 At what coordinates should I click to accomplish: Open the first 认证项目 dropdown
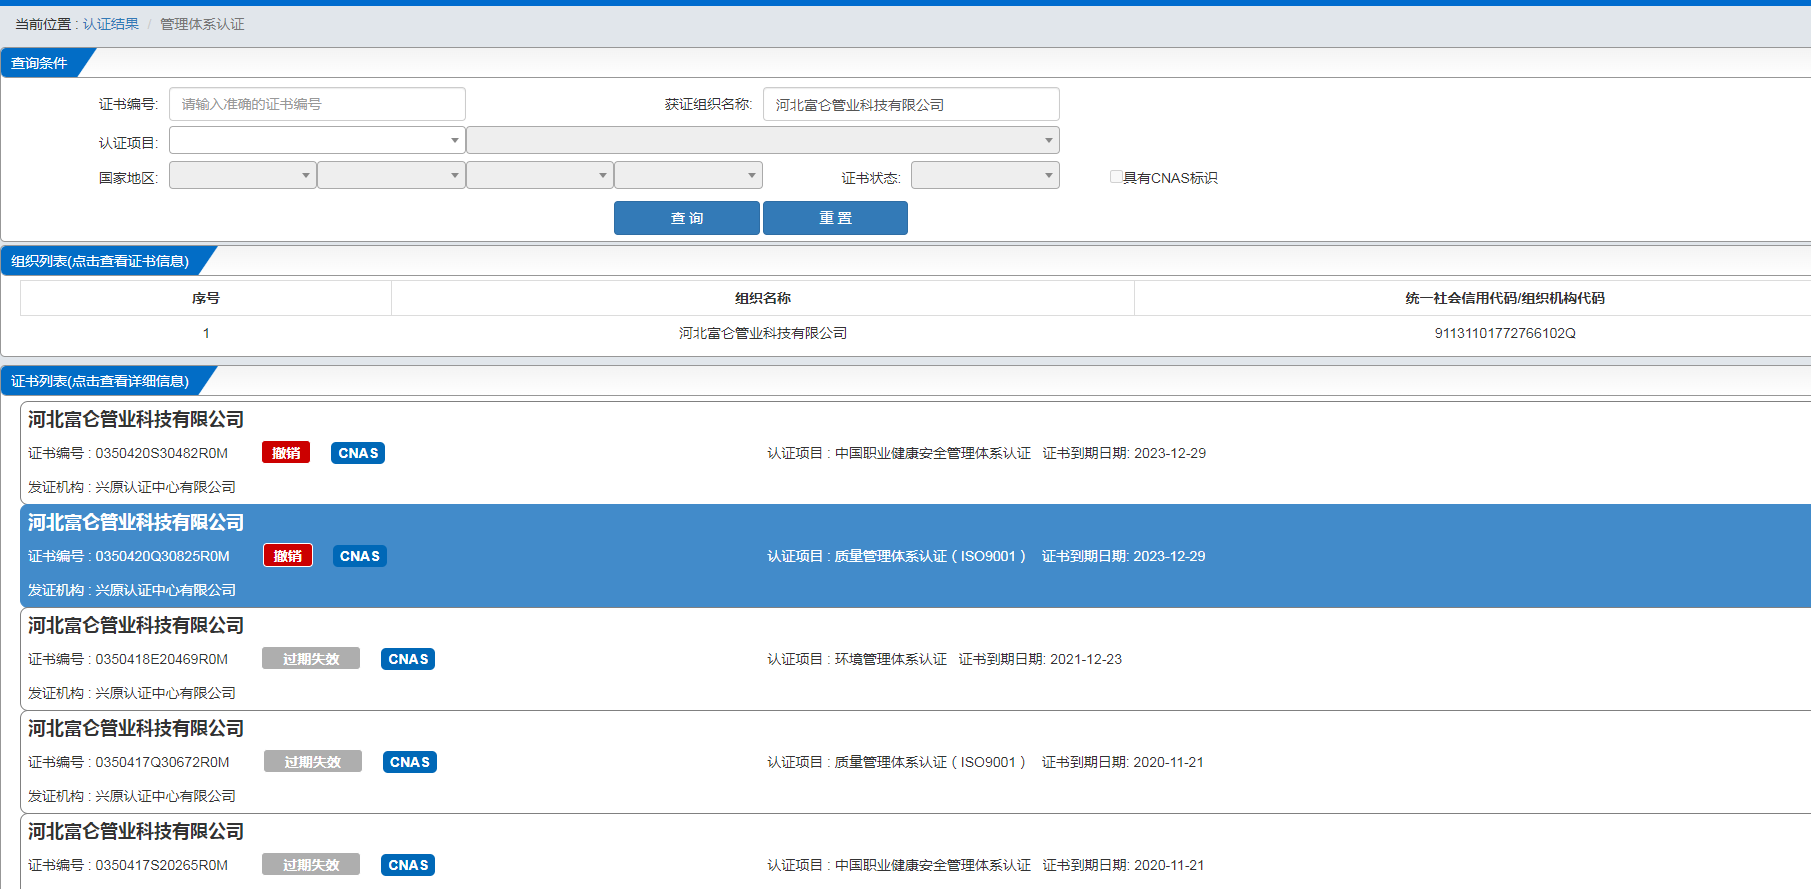317,140
